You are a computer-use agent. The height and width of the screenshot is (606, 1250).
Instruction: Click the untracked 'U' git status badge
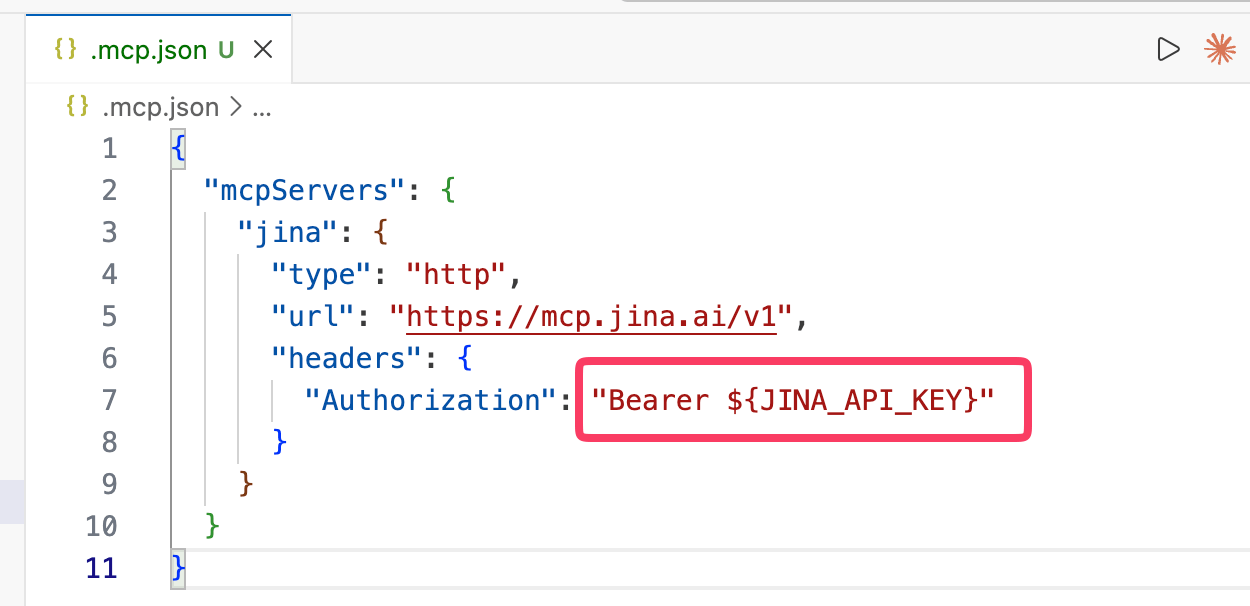point(226,50)
